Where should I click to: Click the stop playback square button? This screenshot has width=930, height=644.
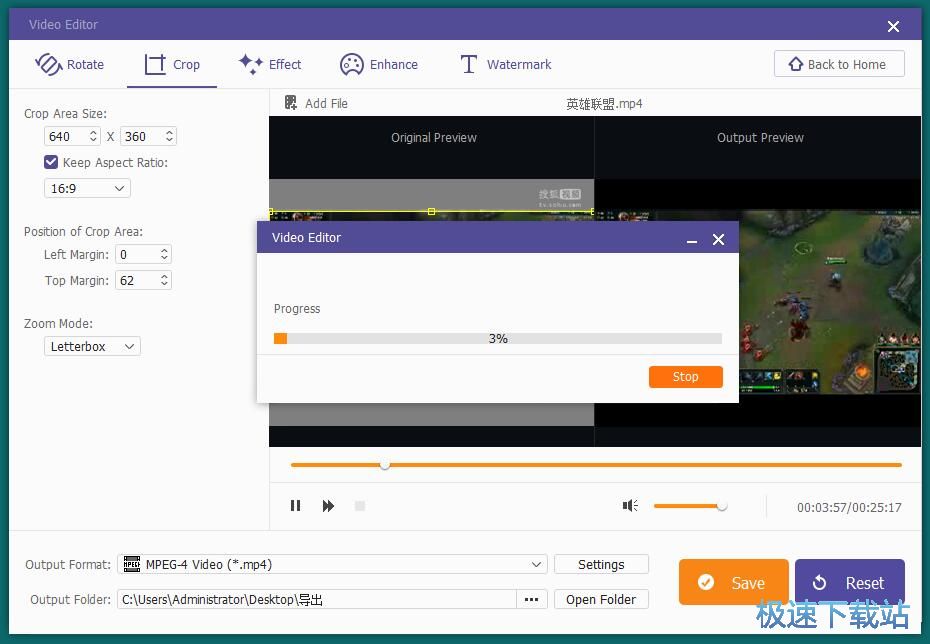(359, 506)
